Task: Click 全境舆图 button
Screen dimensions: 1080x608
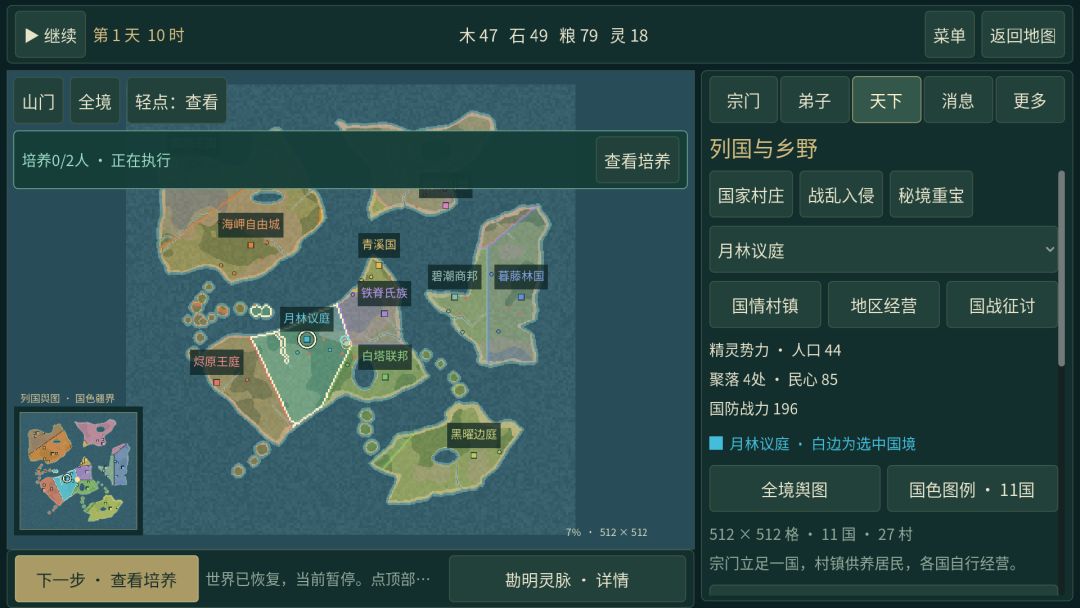Action: click(x=795, y=489)
